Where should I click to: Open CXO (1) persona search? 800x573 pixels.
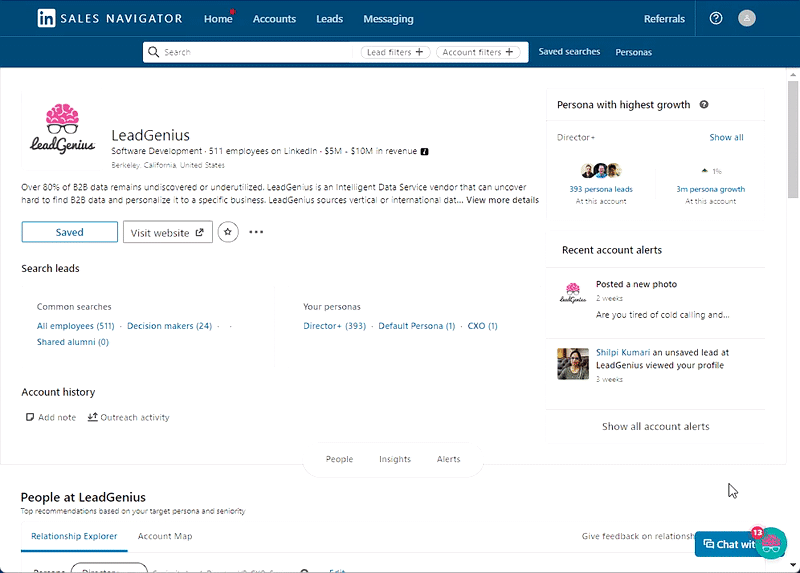pyautogui.click(x=483, y=326)
